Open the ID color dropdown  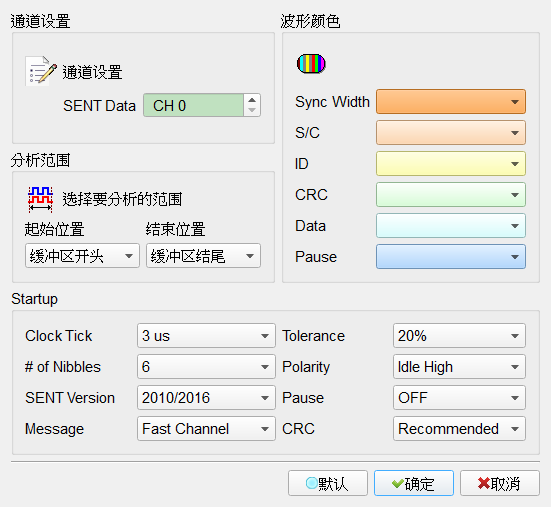pos(451,163)
